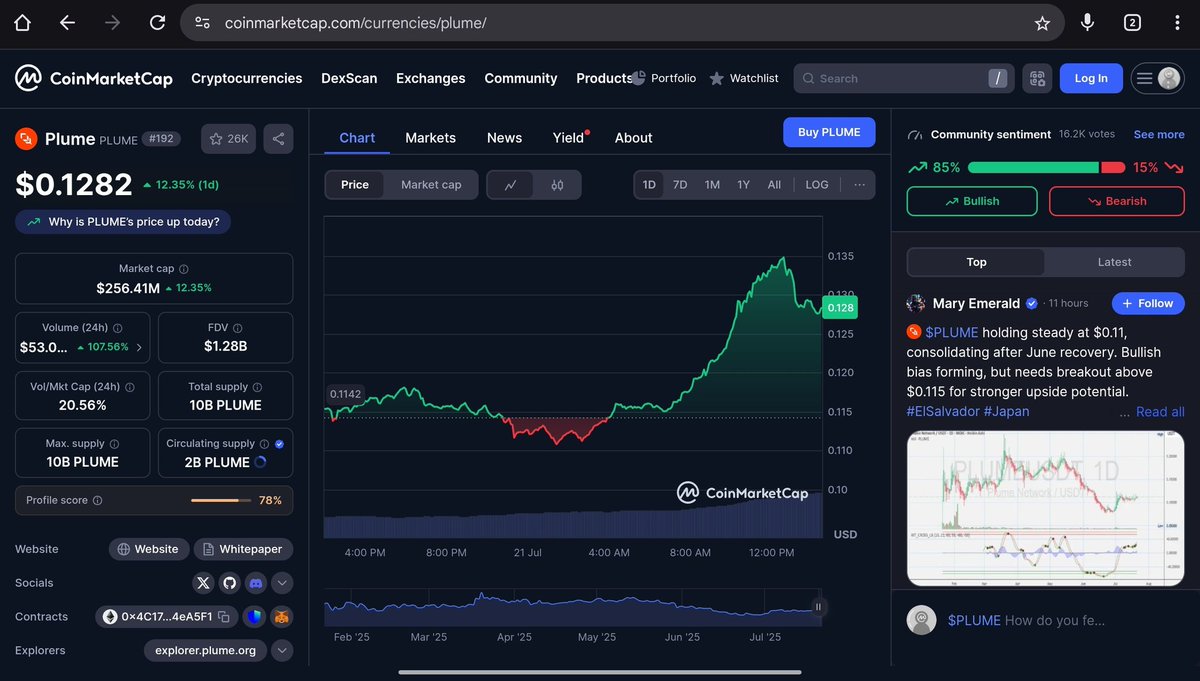Open the browser profile menu icon
1200x681 pixels.
(x=1177, y=22)
